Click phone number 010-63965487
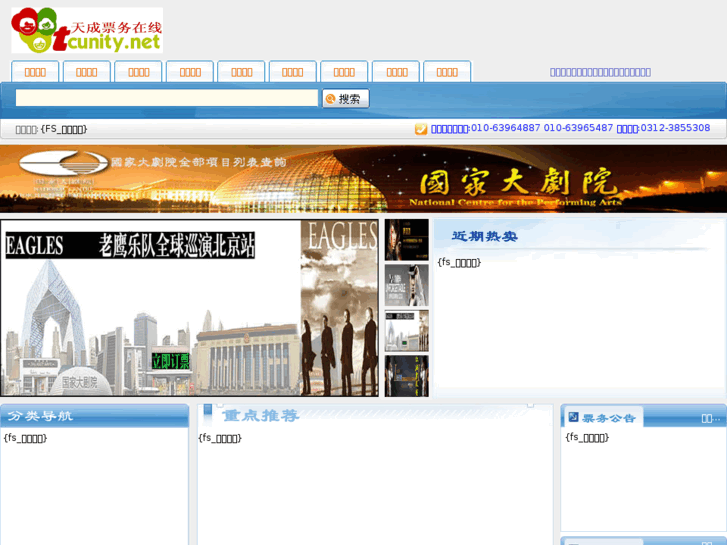Viewport: 727px width, 545px height. 578,128
